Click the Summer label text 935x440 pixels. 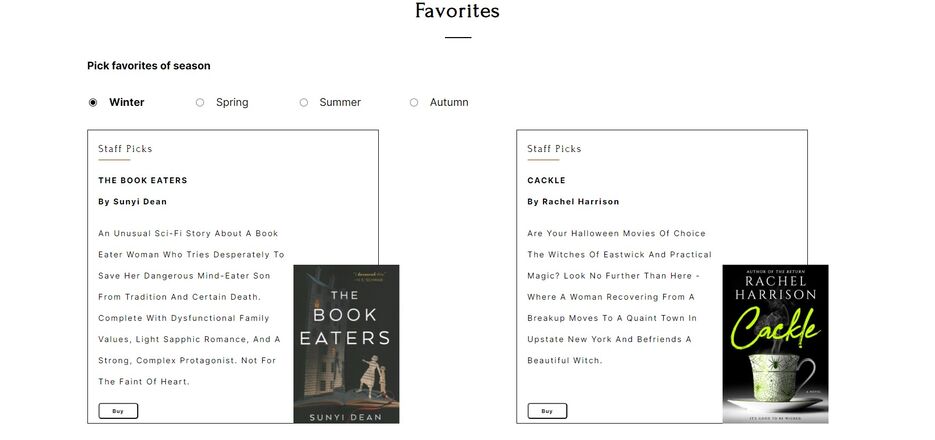(340, 102)
